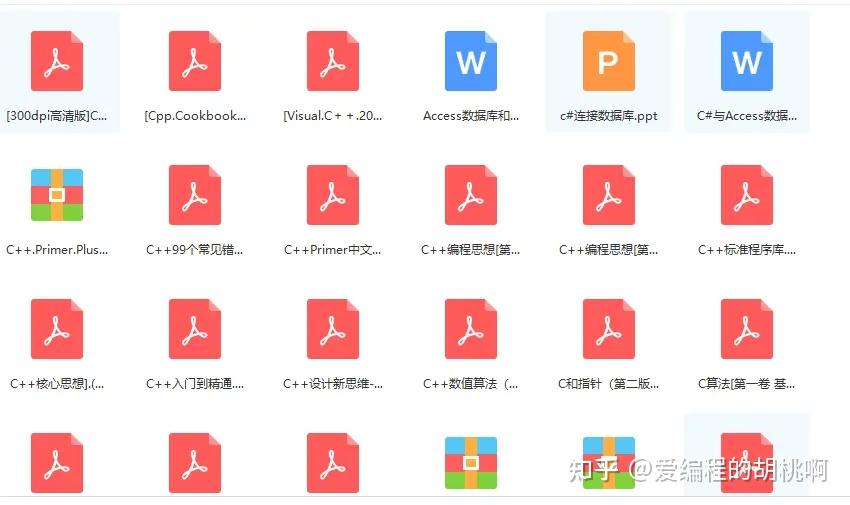The image size is (850, 505).
Task: Click the C++.Primer.Plus... file name
Action: pyautogui.click(x=57, y=250)
